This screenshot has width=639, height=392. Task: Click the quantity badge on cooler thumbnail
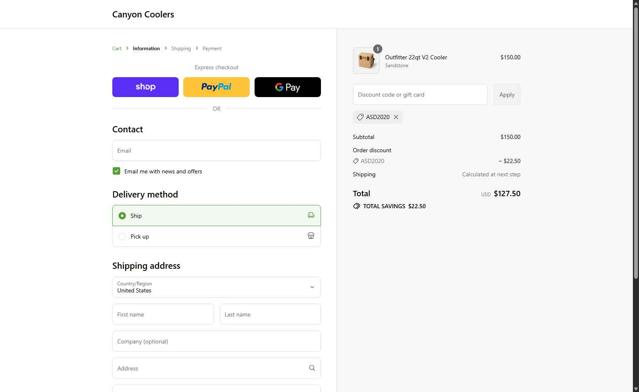378,49
